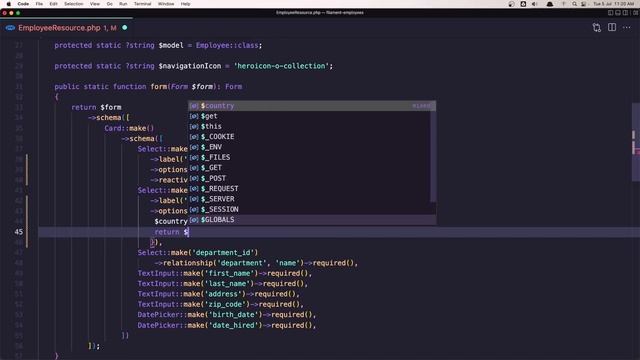Image resolution: width=640 pixels, height=360 pixels.
Task: Select the EmployeeResource.php editor tab
Action: 67,28
